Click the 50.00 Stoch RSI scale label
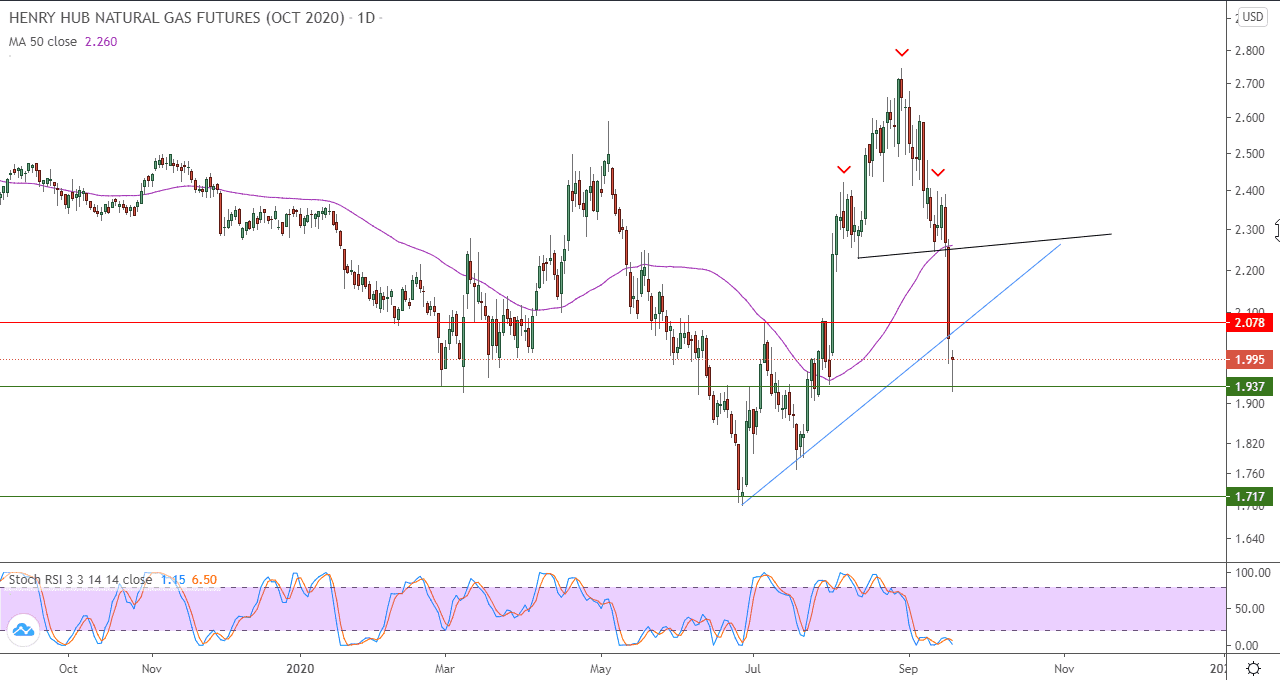 tap(1252, 608)
